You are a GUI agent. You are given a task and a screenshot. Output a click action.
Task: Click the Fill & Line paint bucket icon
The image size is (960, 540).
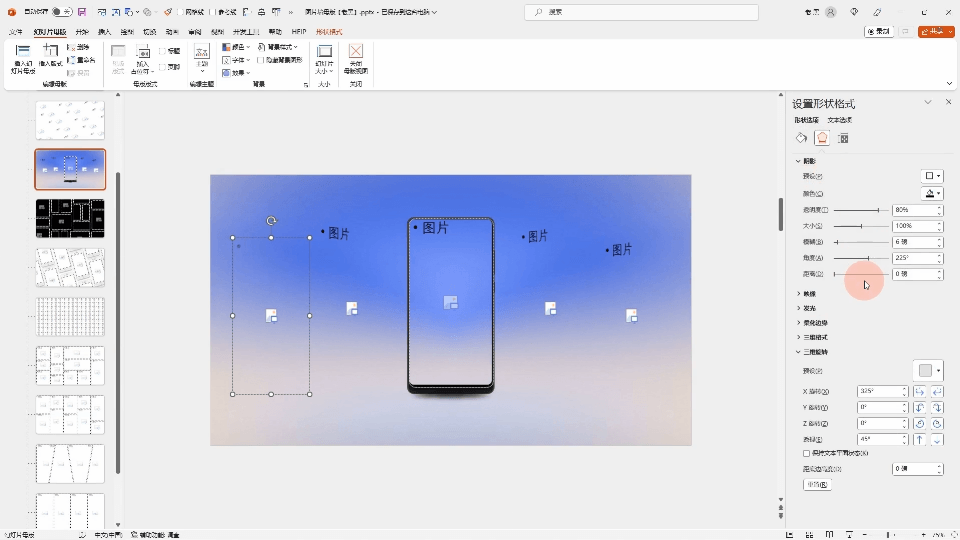[x=801, y=138]
